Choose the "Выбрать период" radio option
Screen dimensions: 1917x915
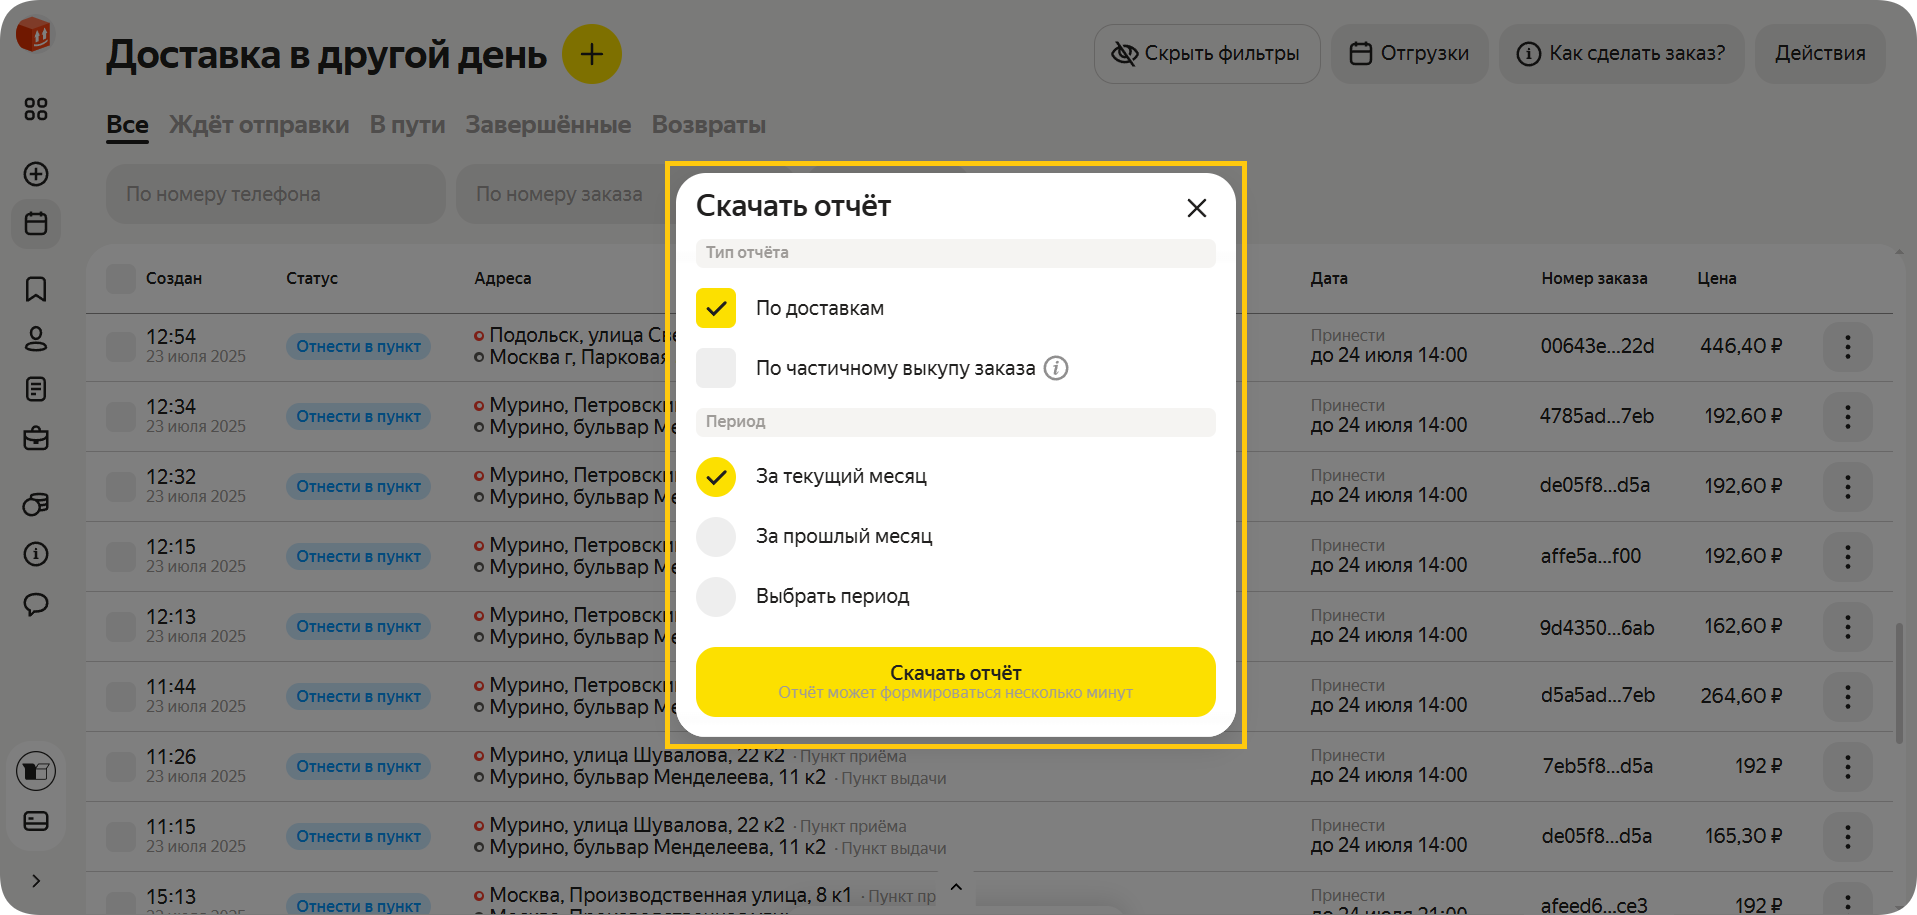tap(716, 597)
